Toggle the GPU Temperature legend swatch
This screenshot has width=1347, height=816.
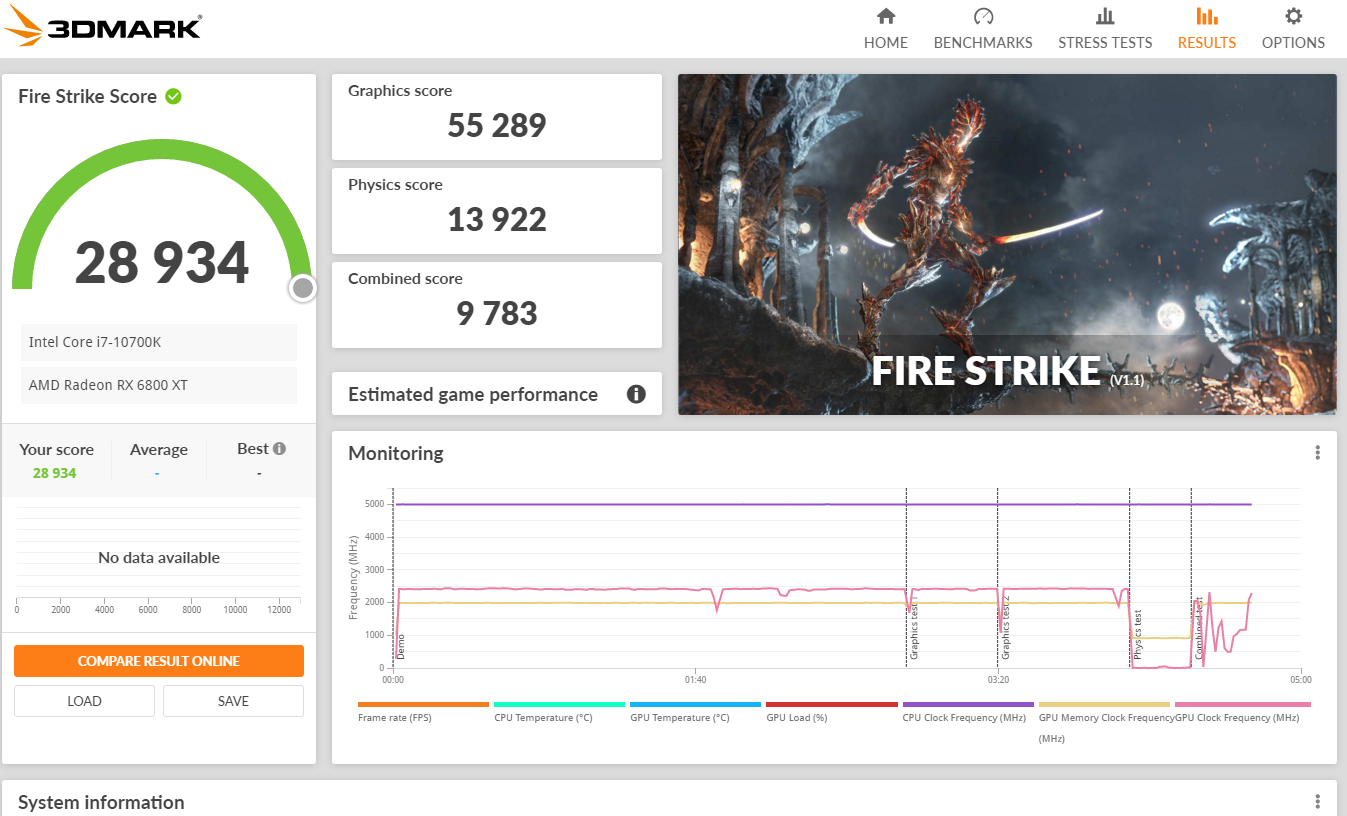point(695,704)
